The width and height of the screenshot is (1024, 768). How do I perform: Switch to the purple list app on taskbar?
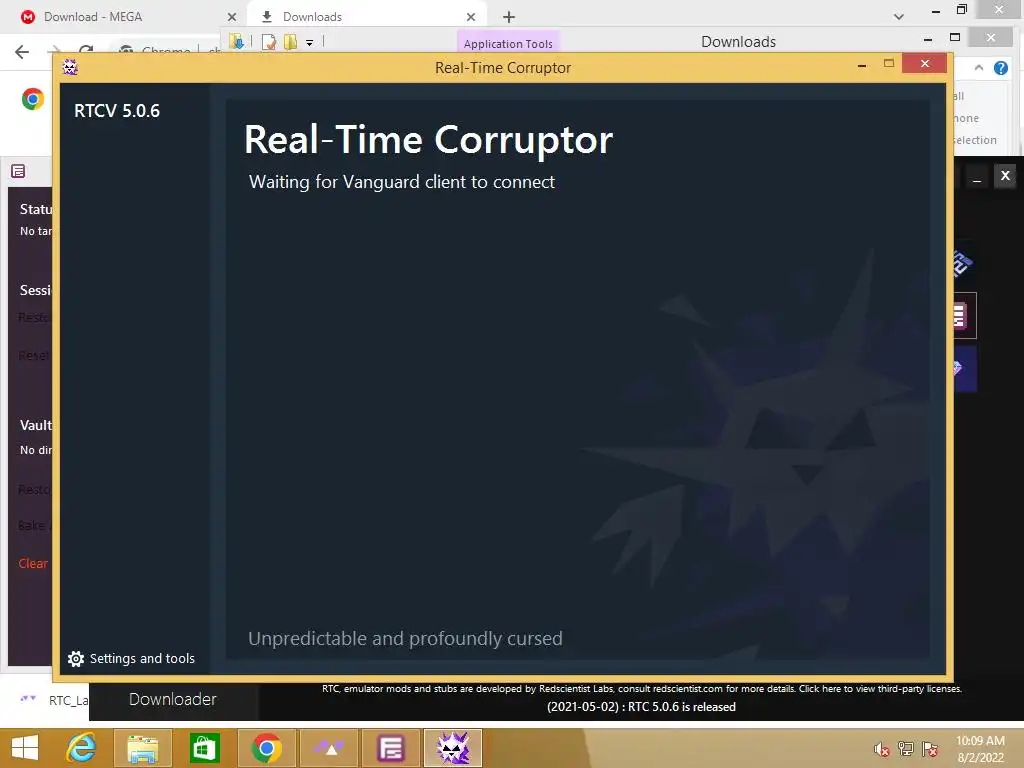[391, 748]
